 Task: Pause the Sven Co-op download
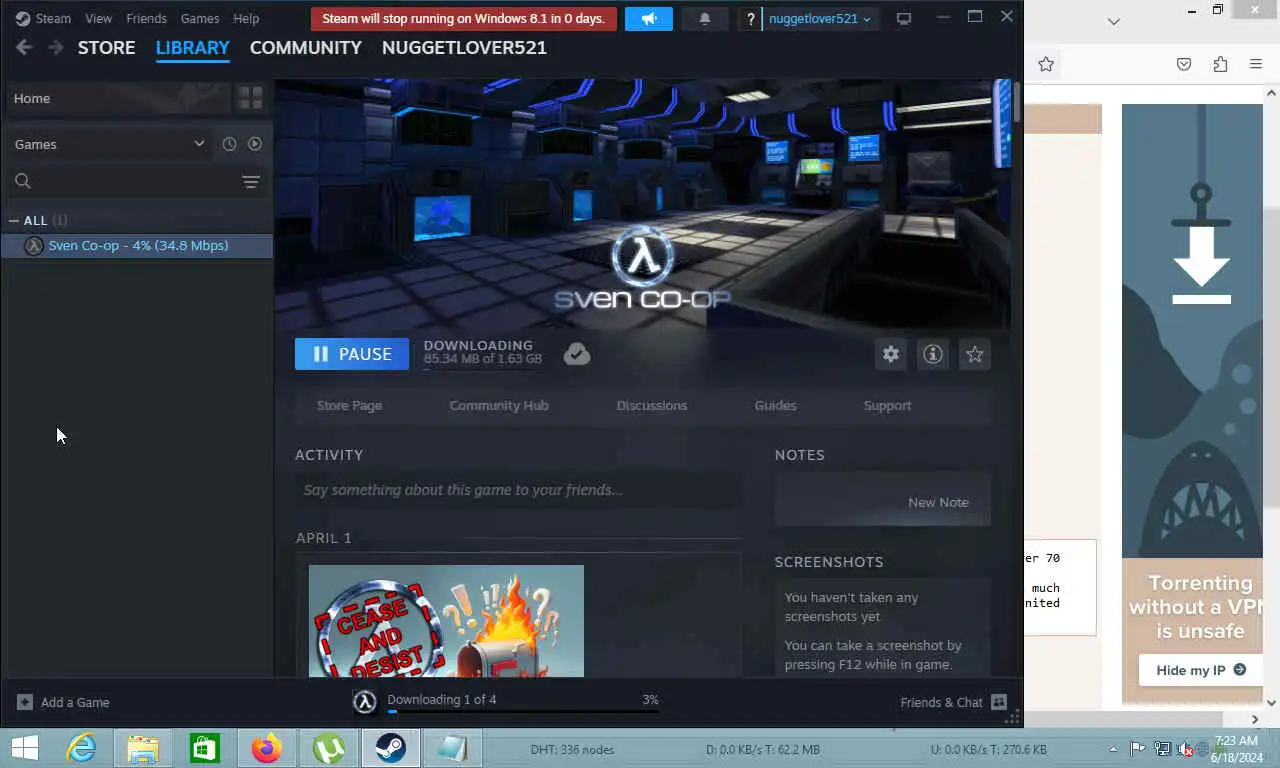point(352,354)
